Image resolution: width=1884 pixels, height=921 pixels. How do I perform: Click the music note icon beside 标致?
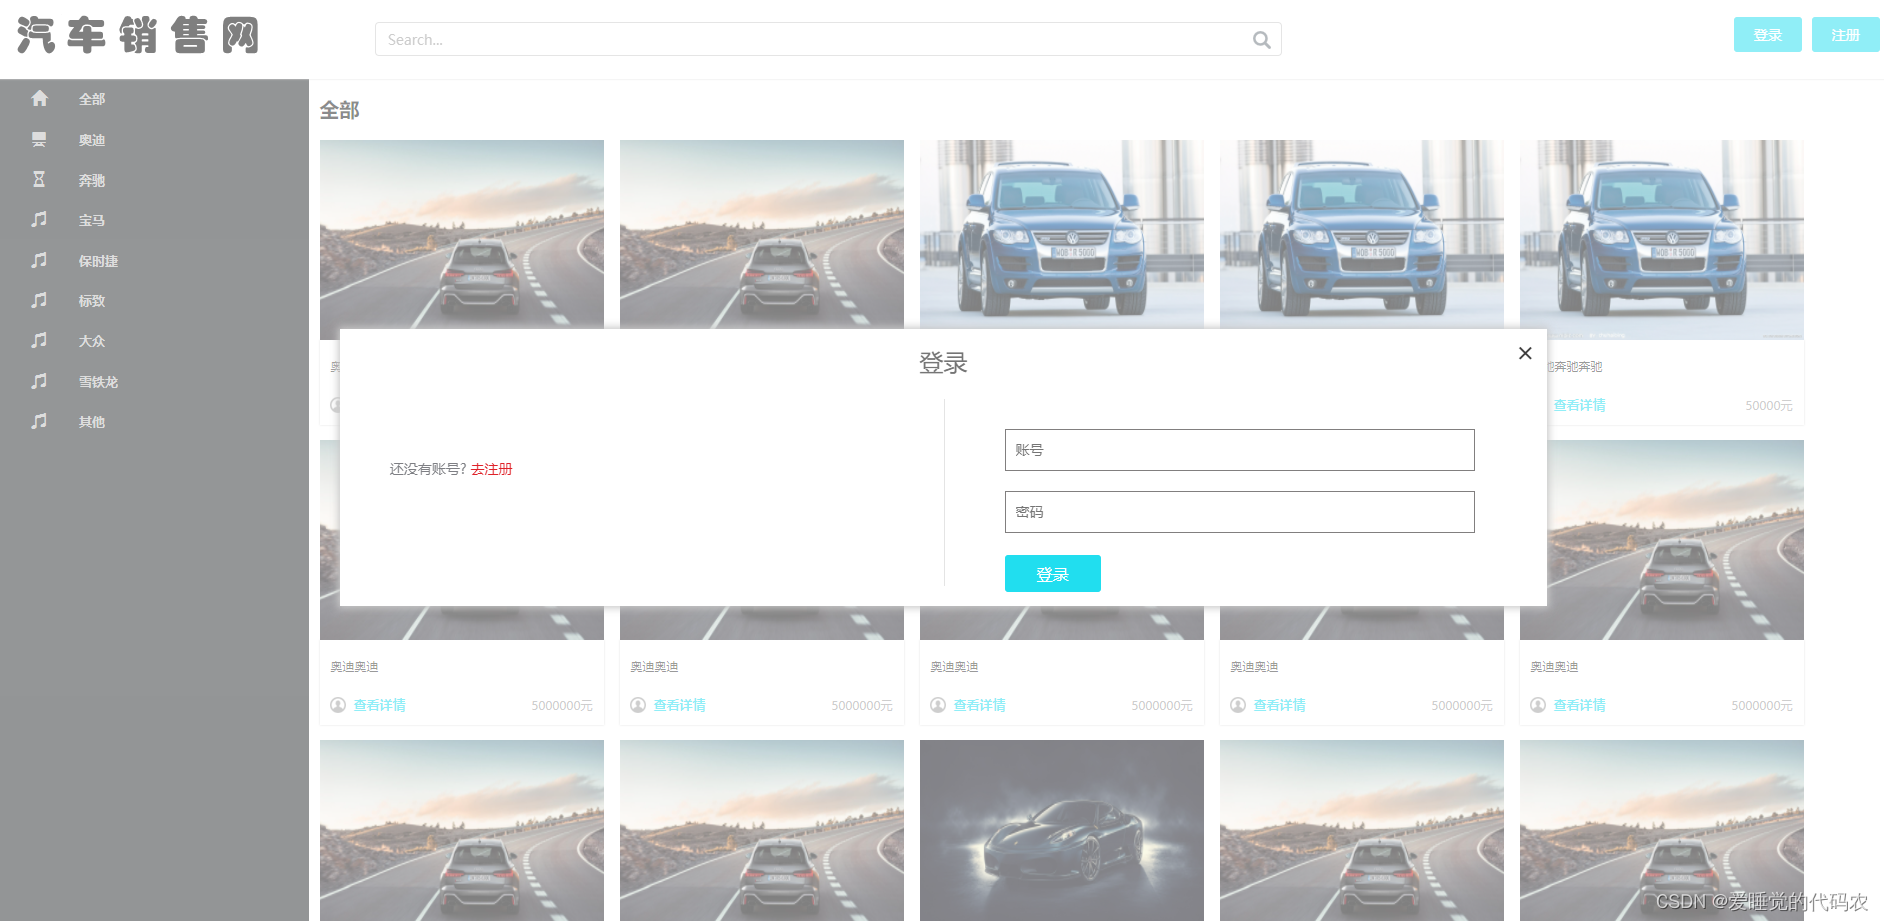[39, 300]
